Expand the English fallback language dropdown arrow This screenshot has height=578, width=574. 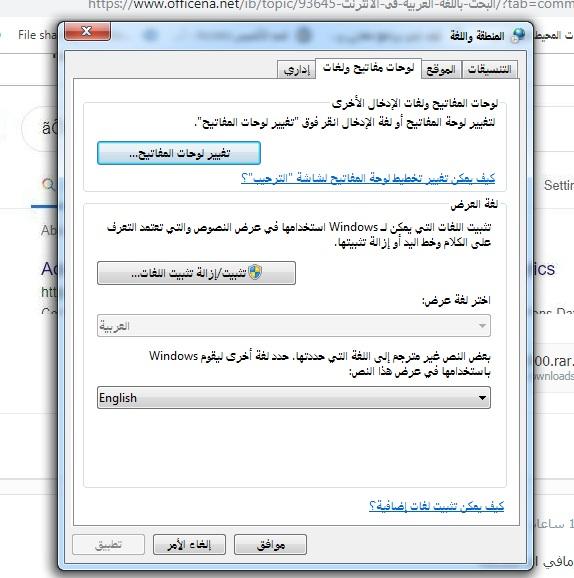pyautogui.click(x=481, y=398)
